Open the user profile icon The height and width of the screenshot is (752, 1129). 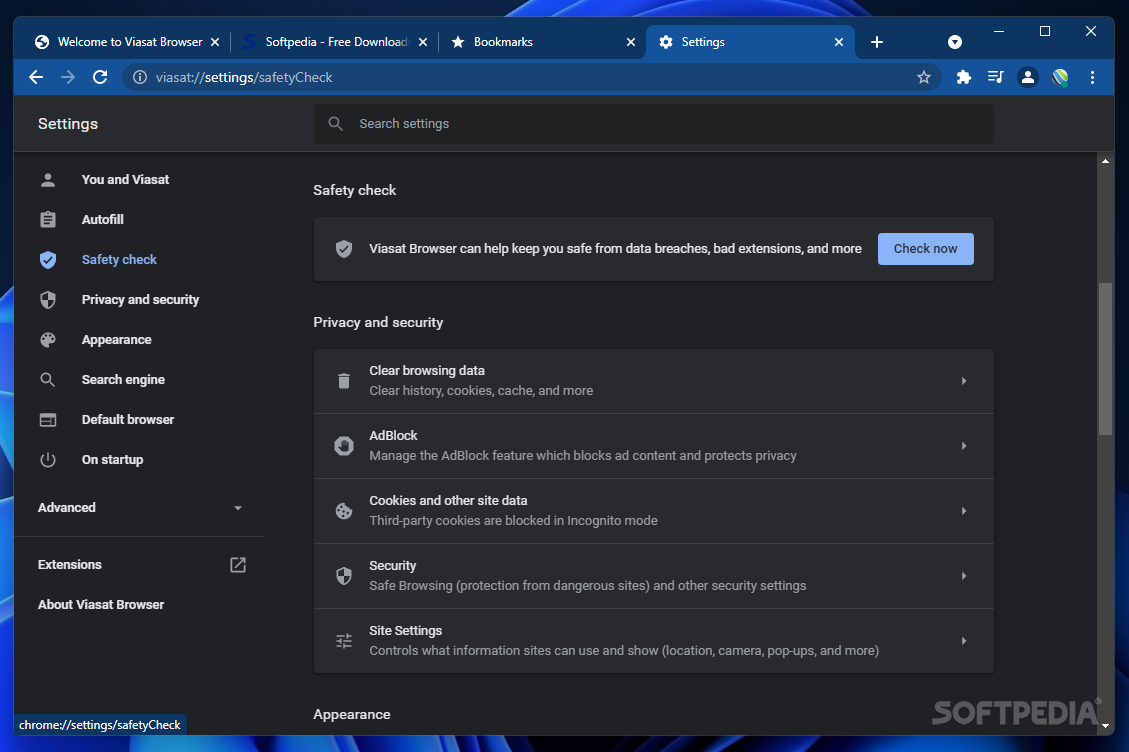tap(1027, 77)
